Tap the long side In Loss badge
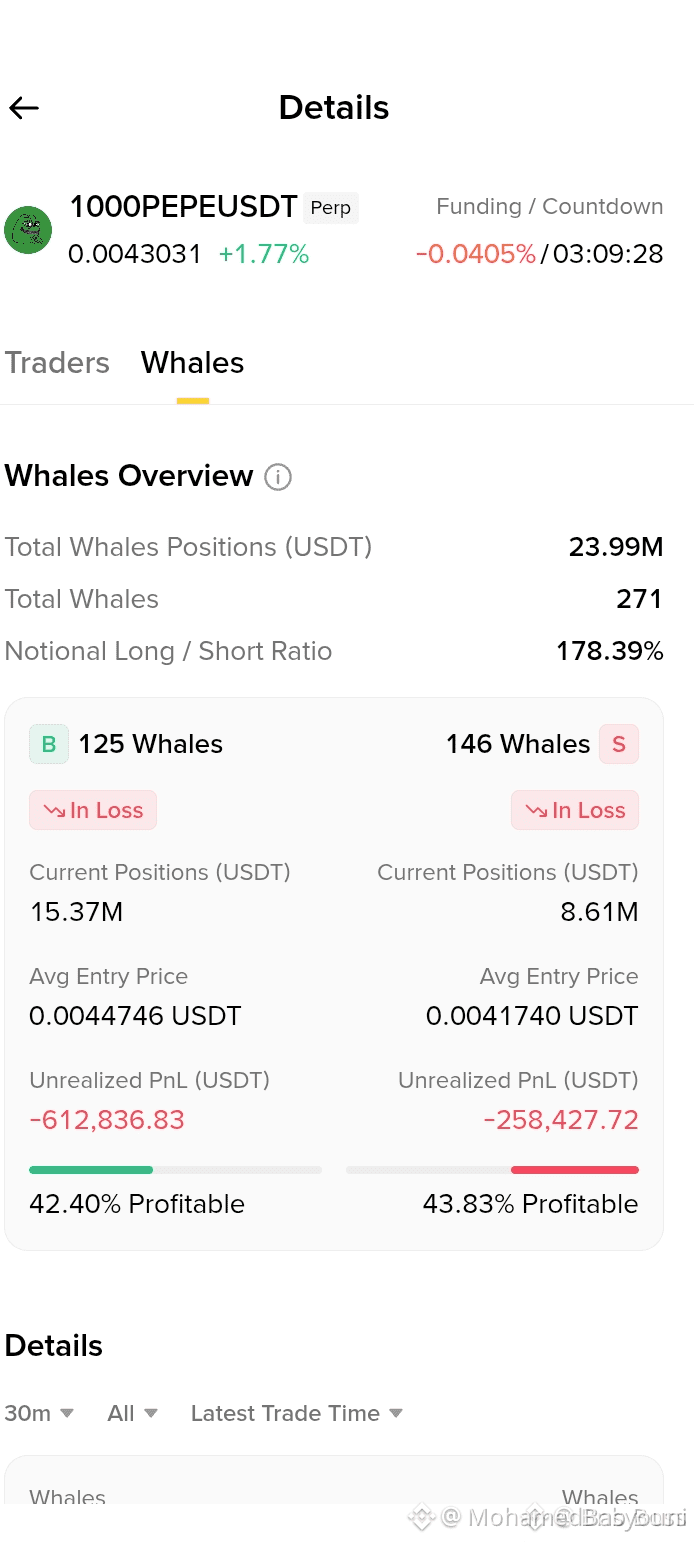The width and height of the screenshot is (694, 1542). pyautogui.click(x=93, y=810)
